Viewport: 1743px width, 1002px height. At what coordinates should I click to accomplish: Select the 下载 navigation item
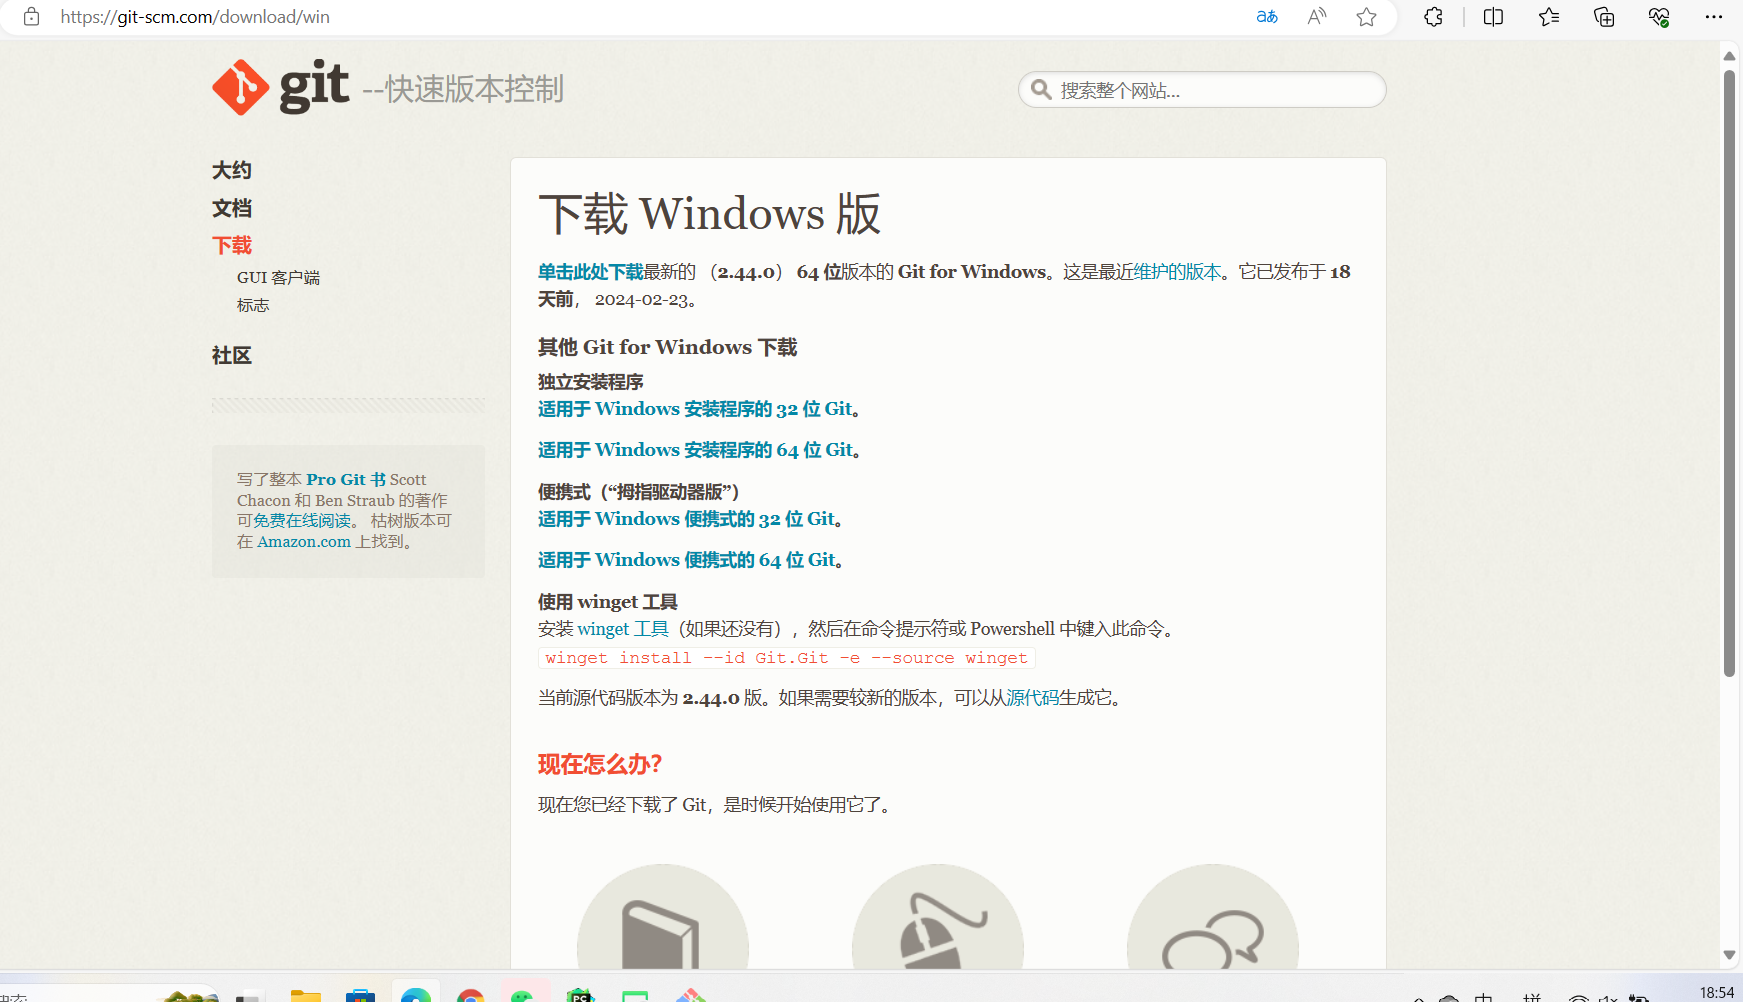(232, 245)
